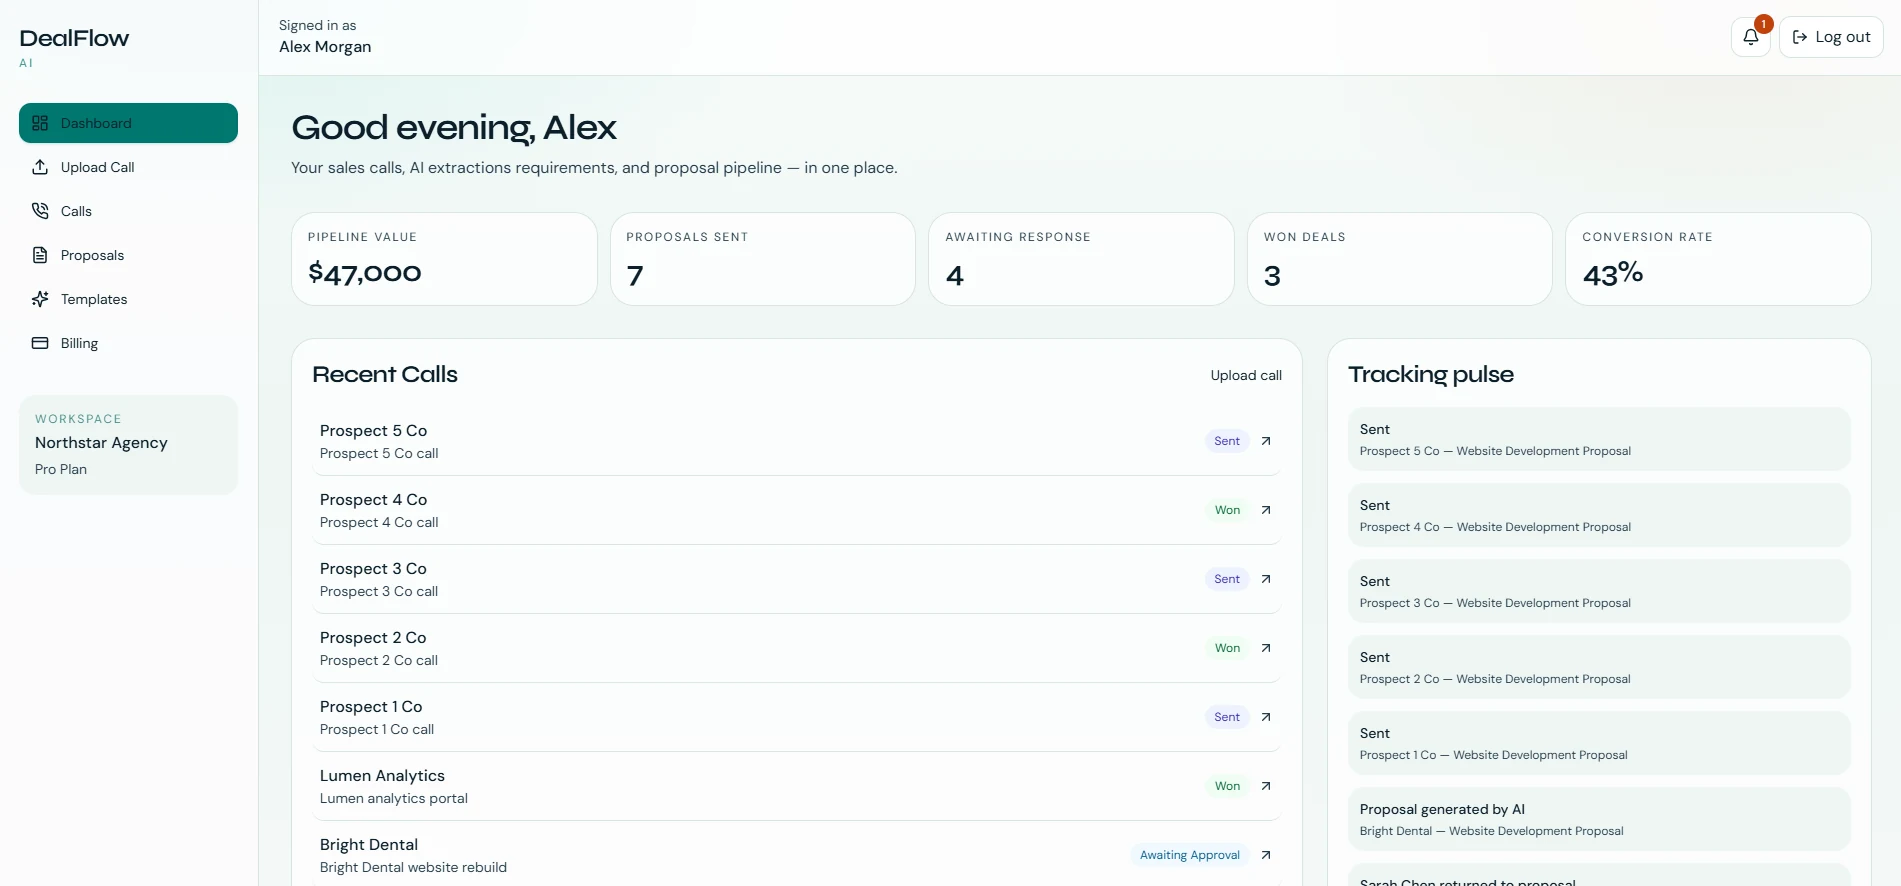
Task: Click the Calls phone icon in sidebar
Action: 40,211
